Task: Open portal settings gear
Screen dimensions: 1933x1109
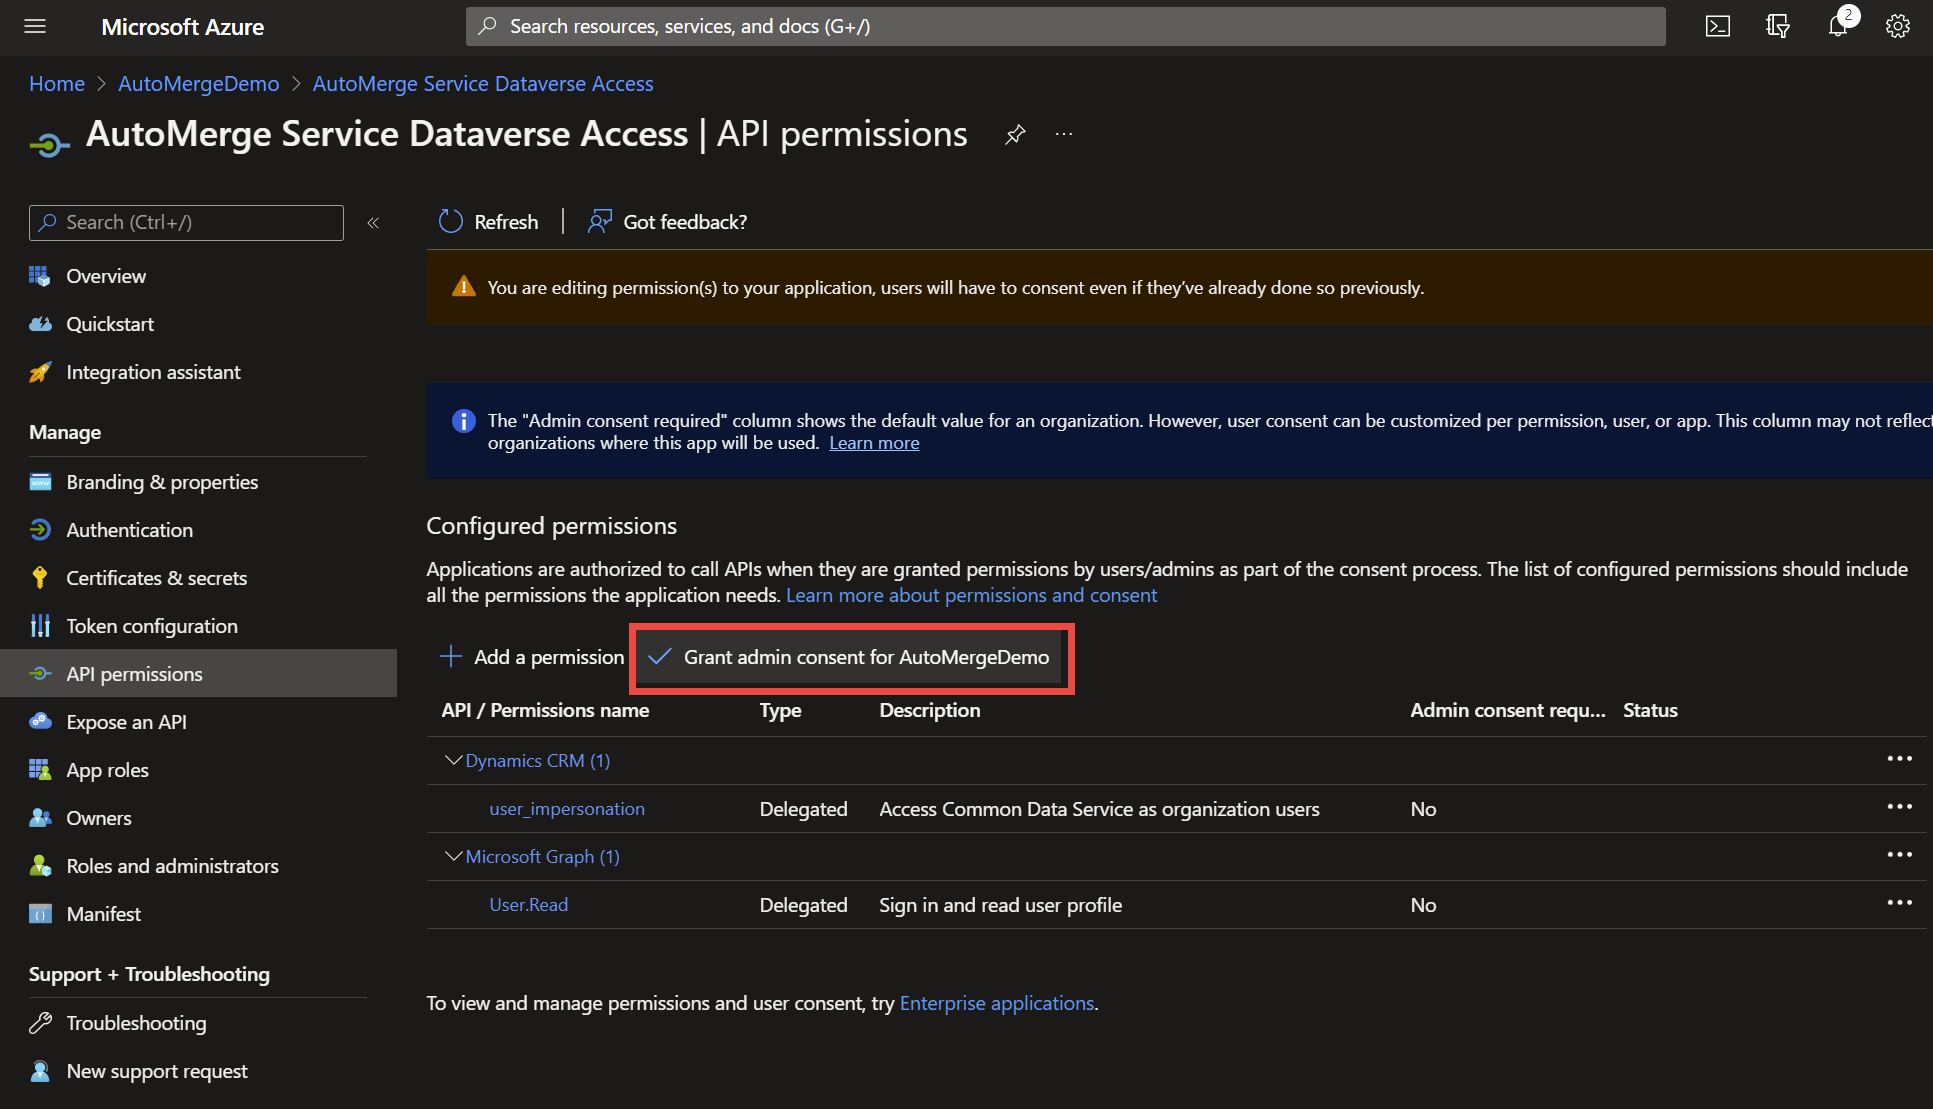Action: click(1897, 27)
